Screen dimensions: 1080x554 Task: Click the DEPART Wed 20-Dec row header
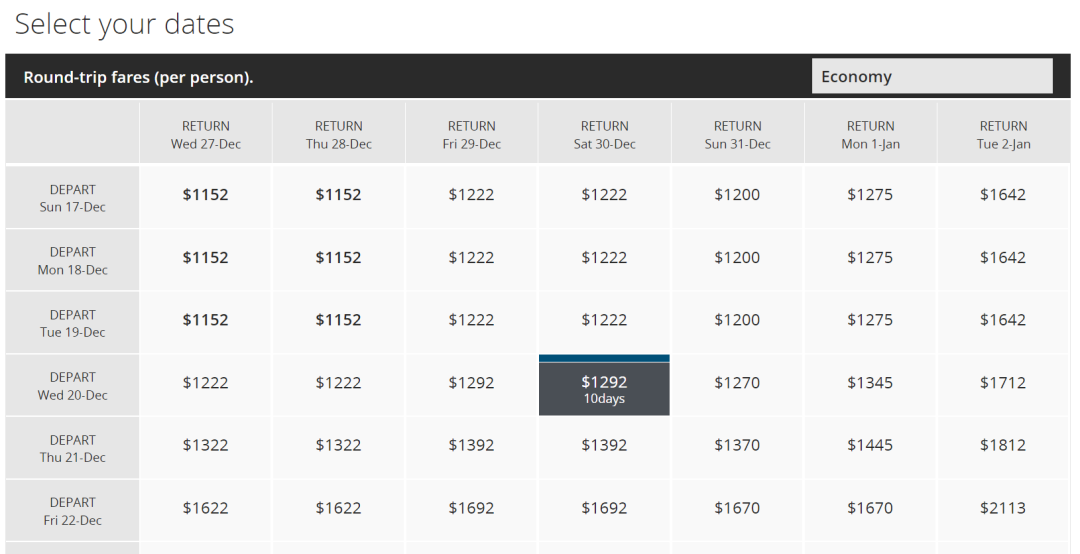click(72, 386)
